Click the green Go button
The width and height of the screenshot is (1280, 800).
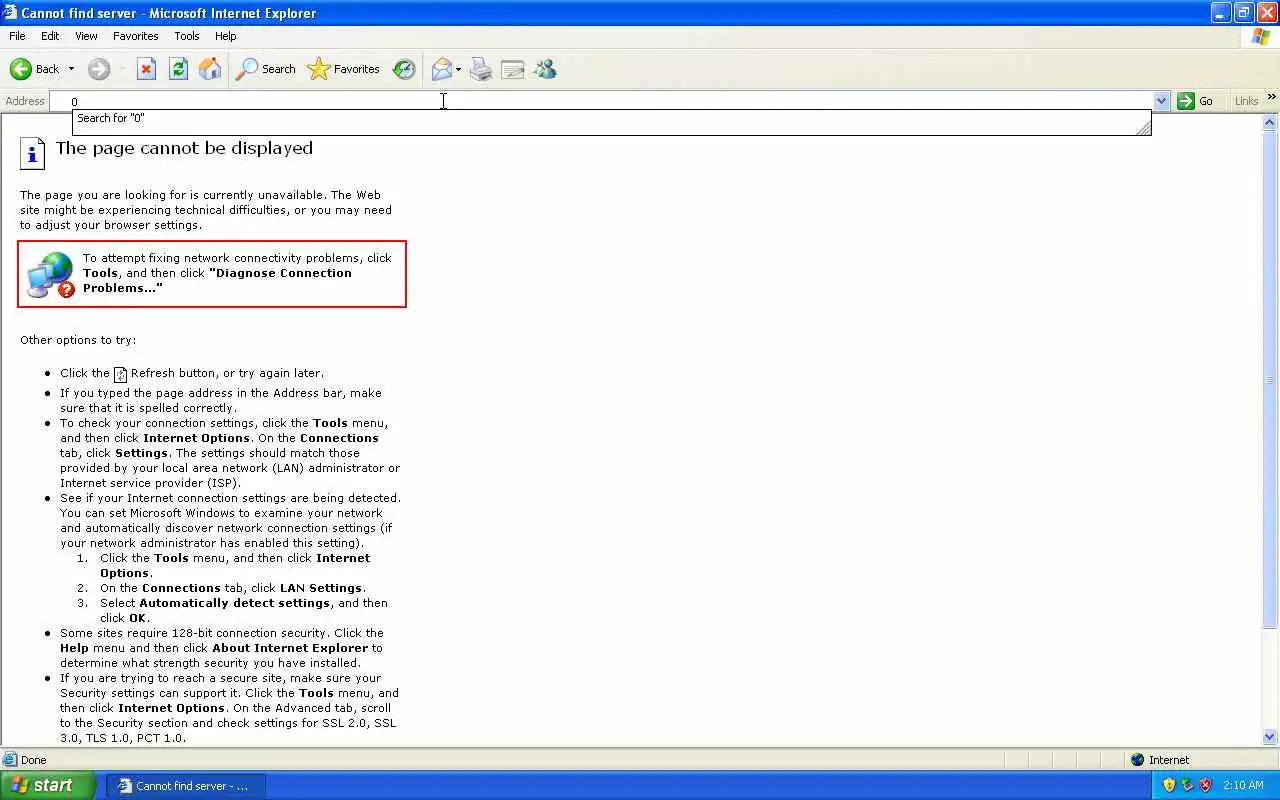coord(1197,101)
